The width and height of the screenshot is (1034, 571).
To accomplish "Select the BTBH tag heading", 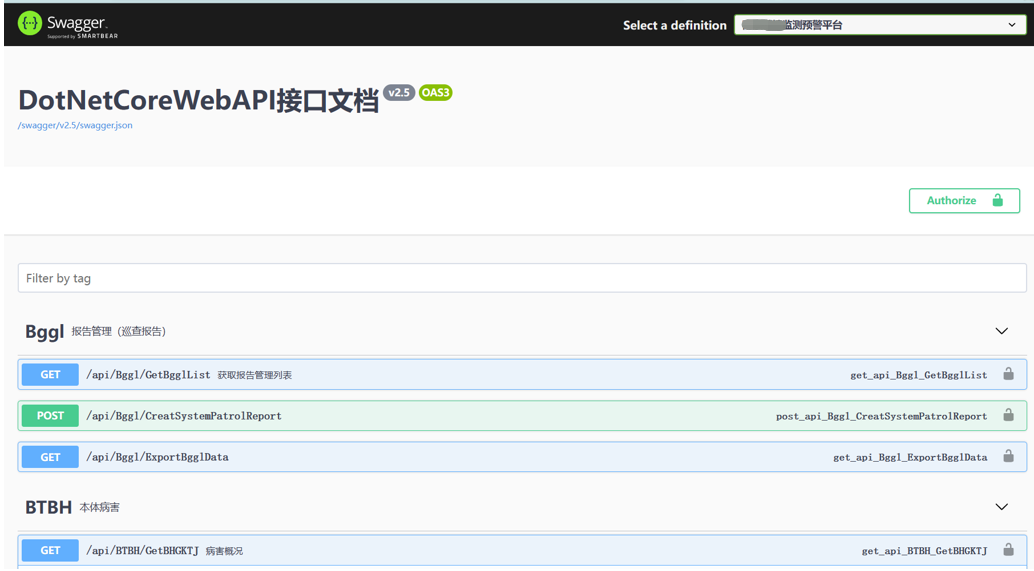I will pos(48,507).
